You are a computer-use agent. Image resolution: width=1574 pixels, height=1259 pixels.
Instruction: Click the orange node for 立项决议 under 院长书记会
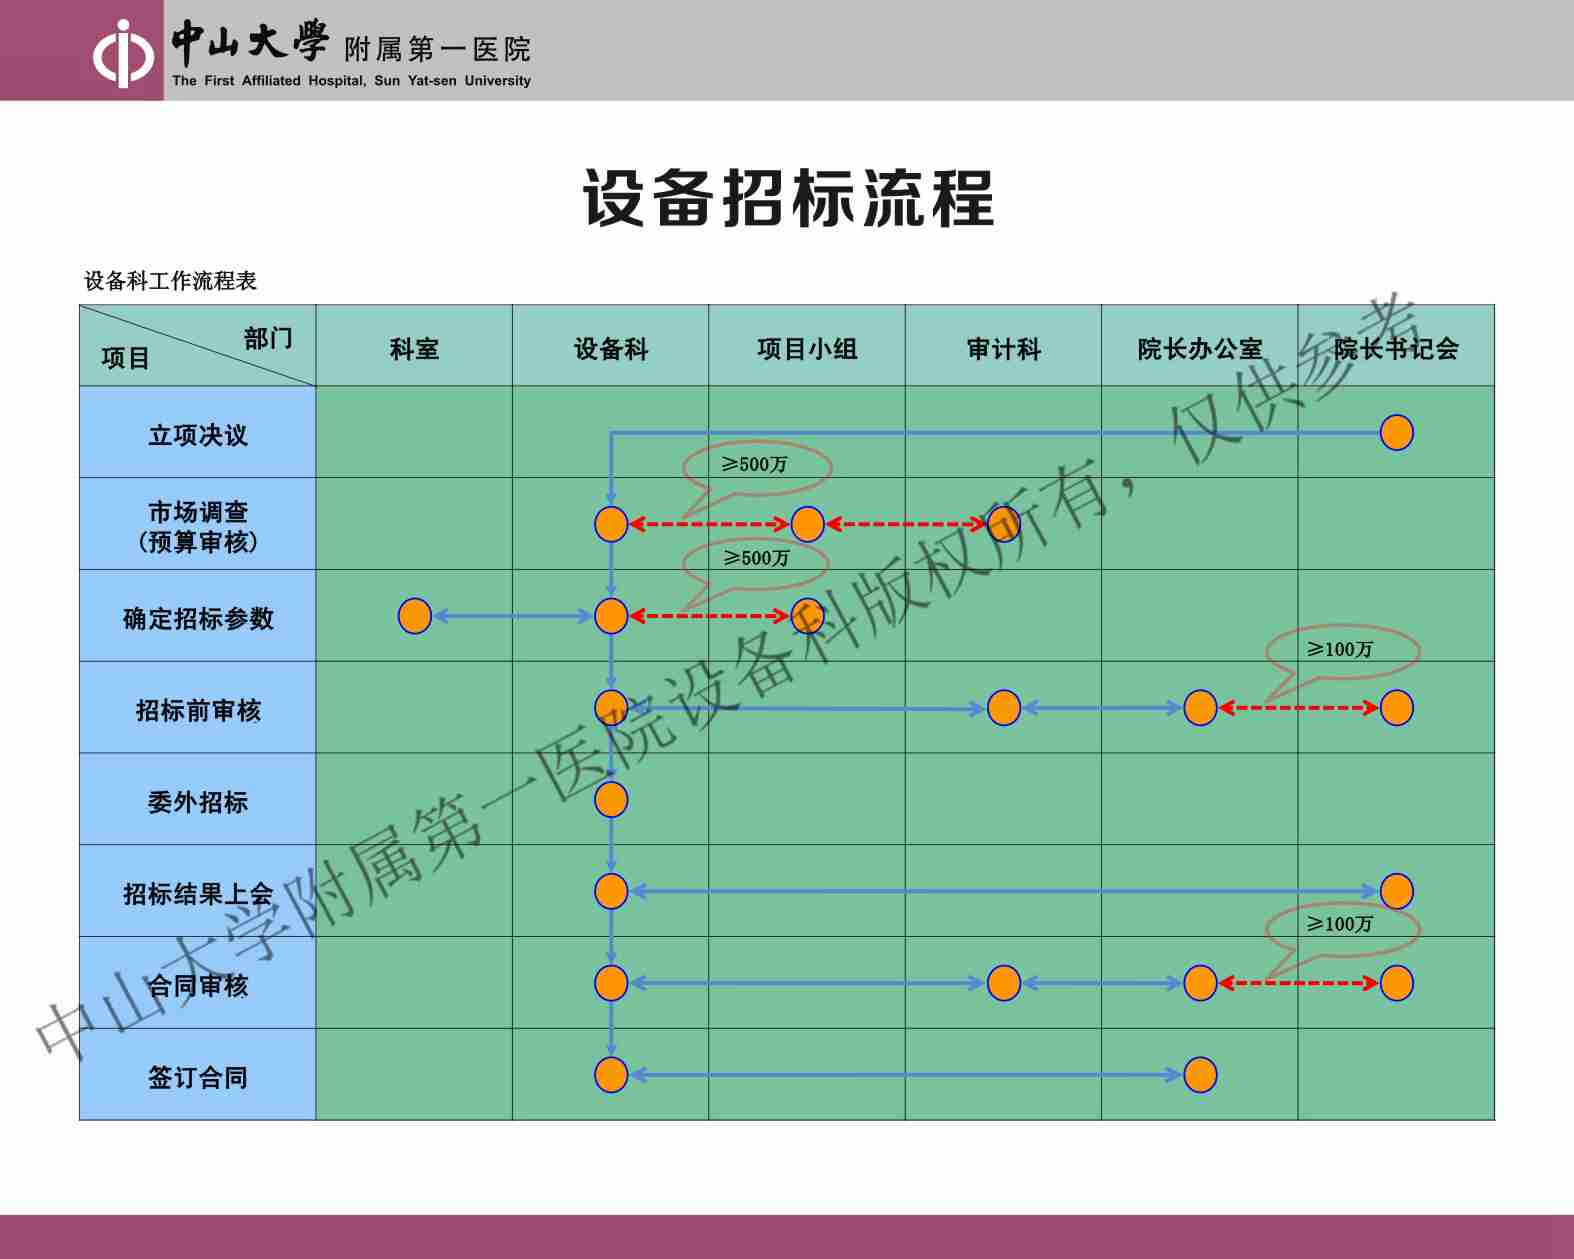(x=1396, y=433)
